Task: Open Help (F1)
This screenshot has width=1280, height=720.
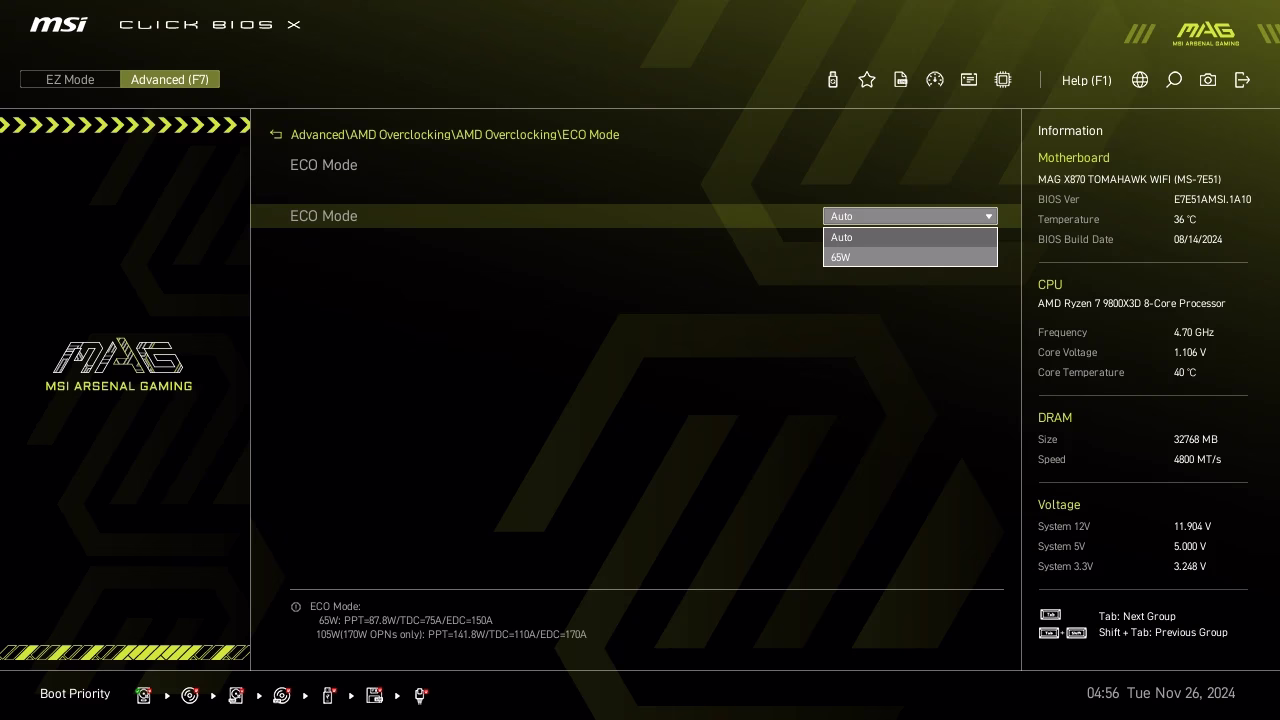Action: (x=1087, y=80)
